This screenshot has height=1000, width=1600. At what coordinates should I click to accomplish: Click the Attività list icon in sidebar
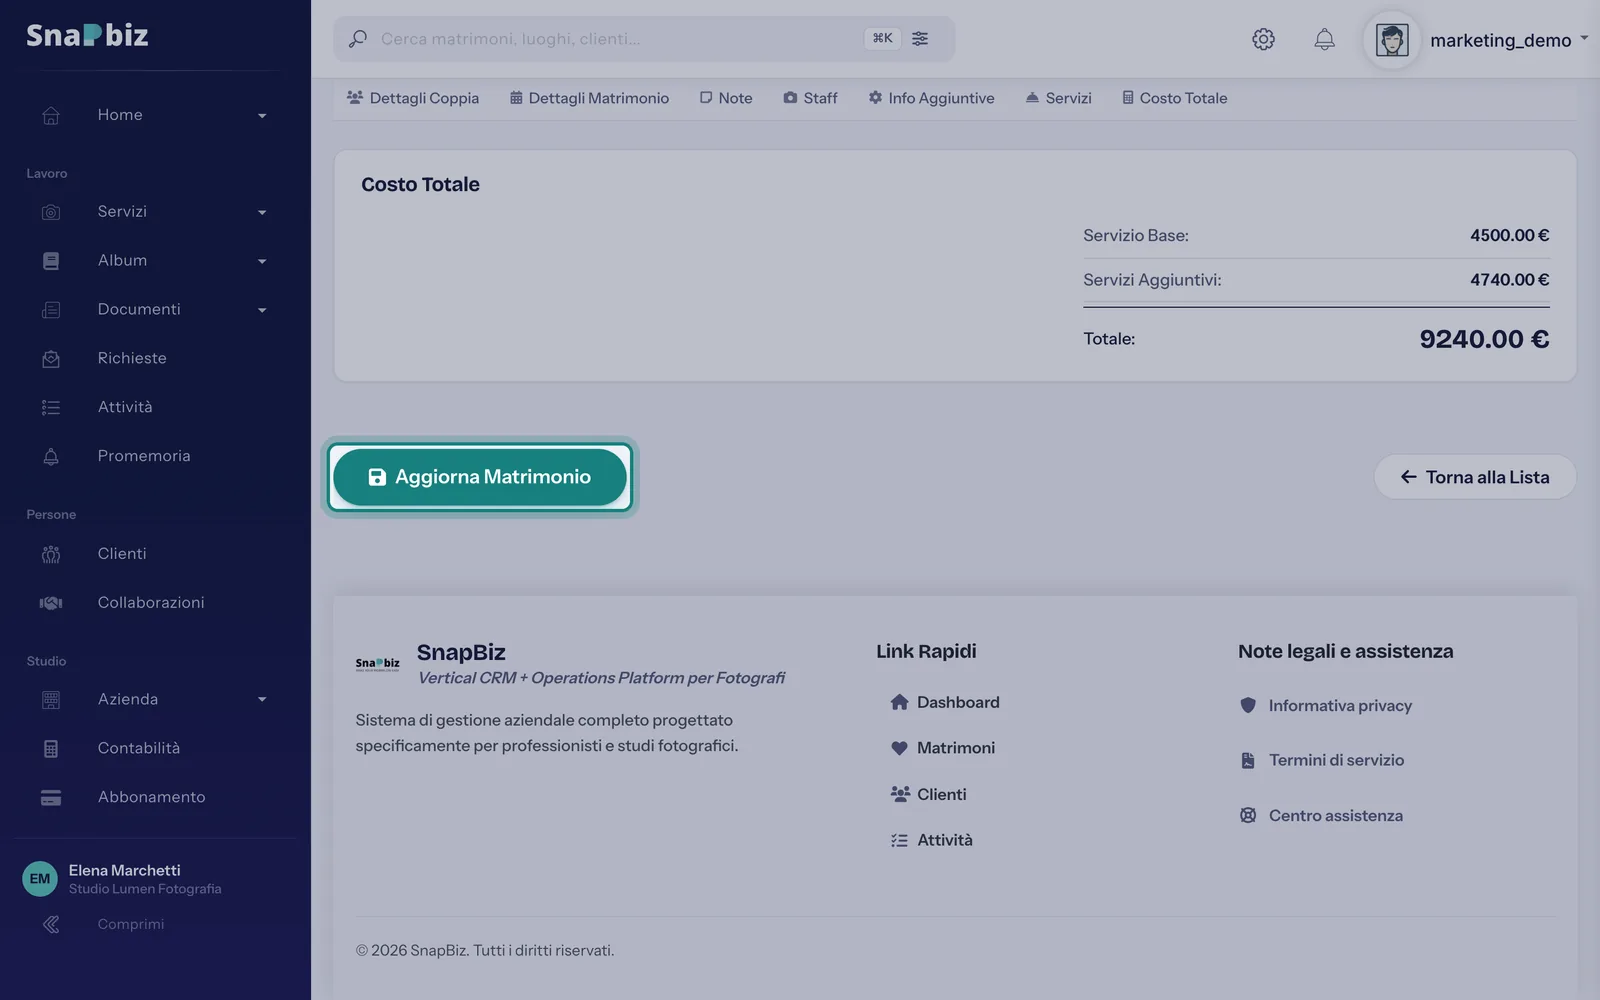[51, 407]
